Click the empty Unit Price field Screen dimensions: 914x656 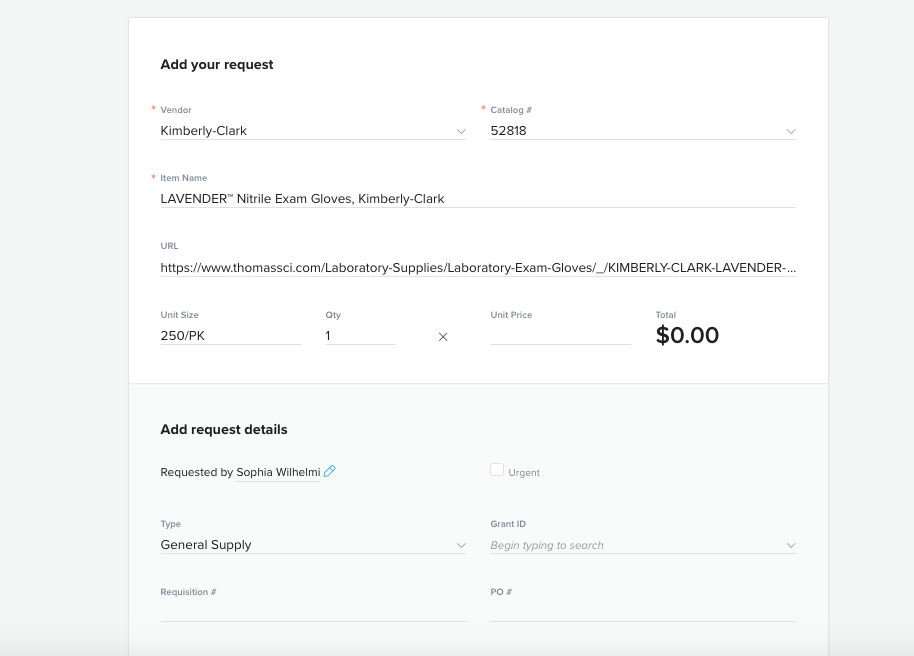point(560,336)
